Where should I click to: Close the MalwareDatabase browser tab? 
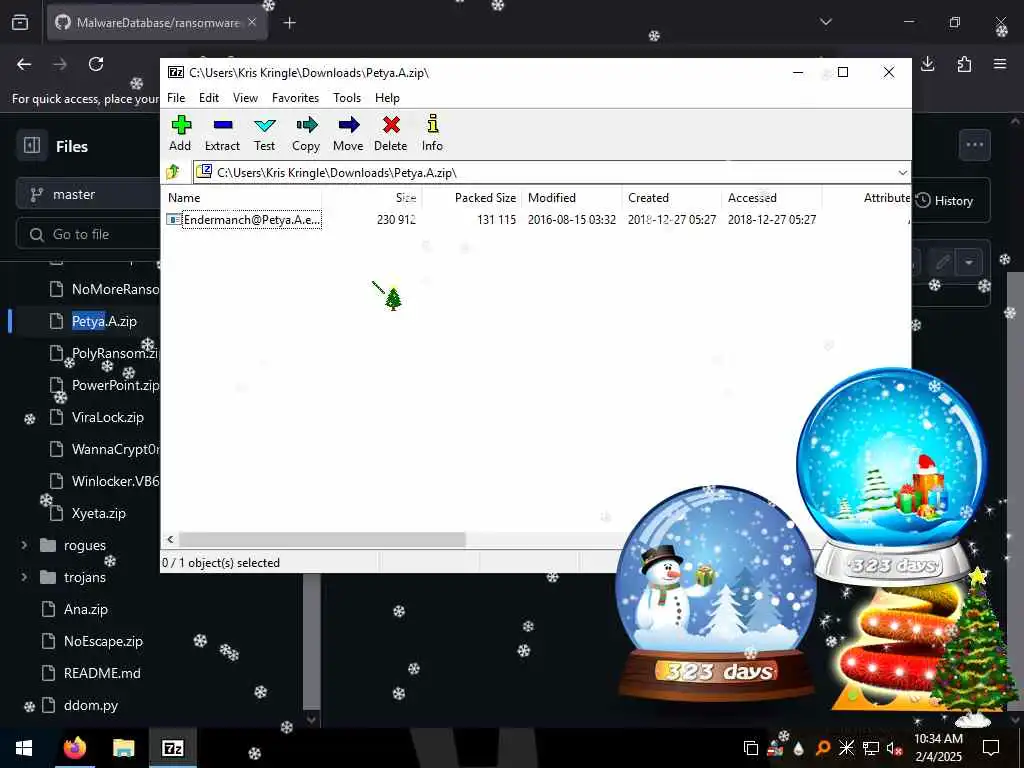tap(252, 22)
